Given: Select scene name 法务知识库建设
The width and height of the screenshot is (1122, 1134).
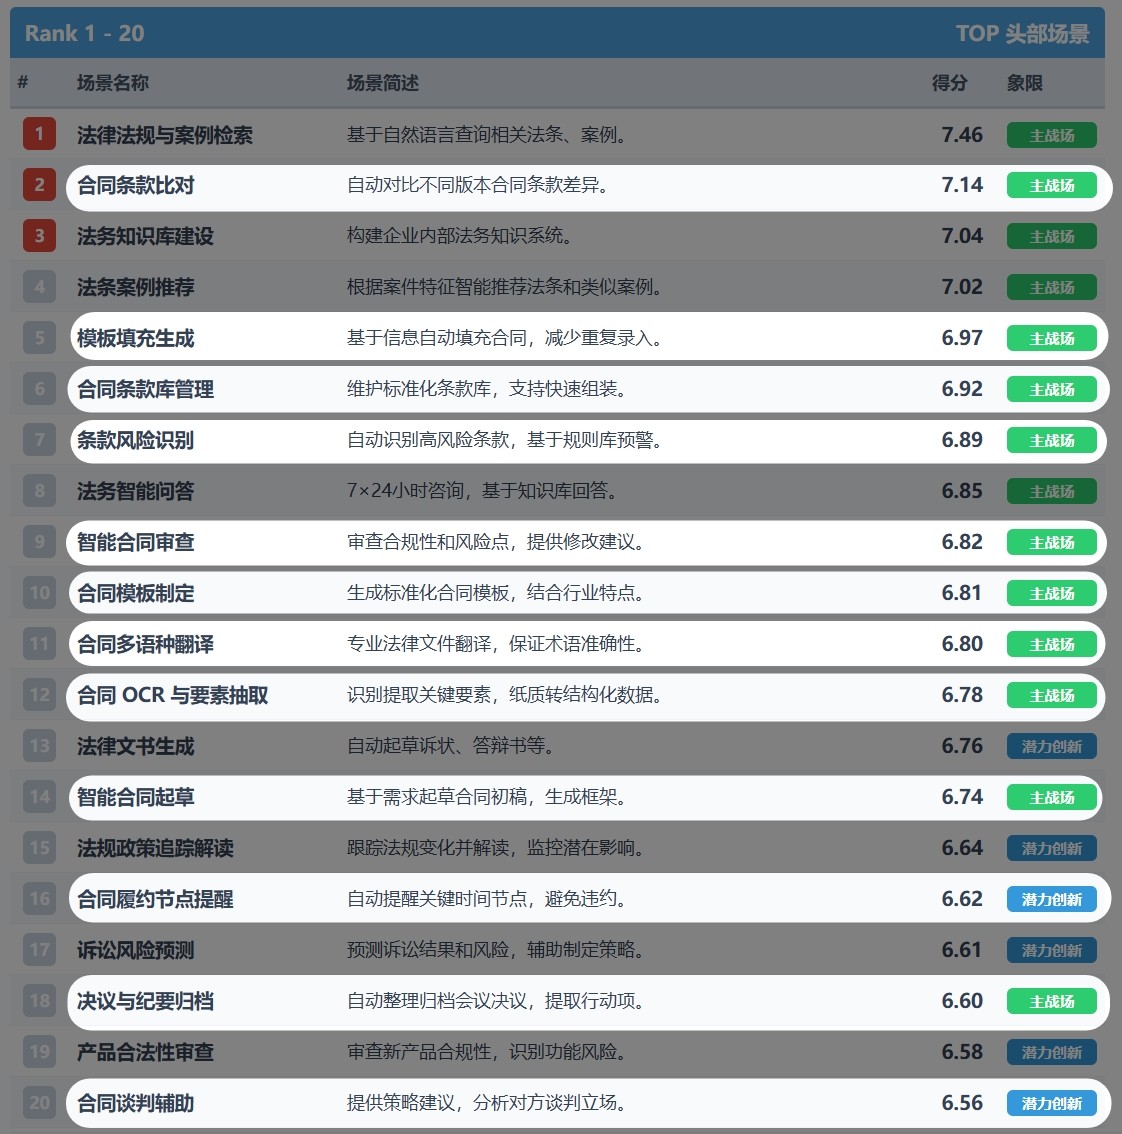Looking at the screenshot, I should pyautogui.click(x=145, y=236).
